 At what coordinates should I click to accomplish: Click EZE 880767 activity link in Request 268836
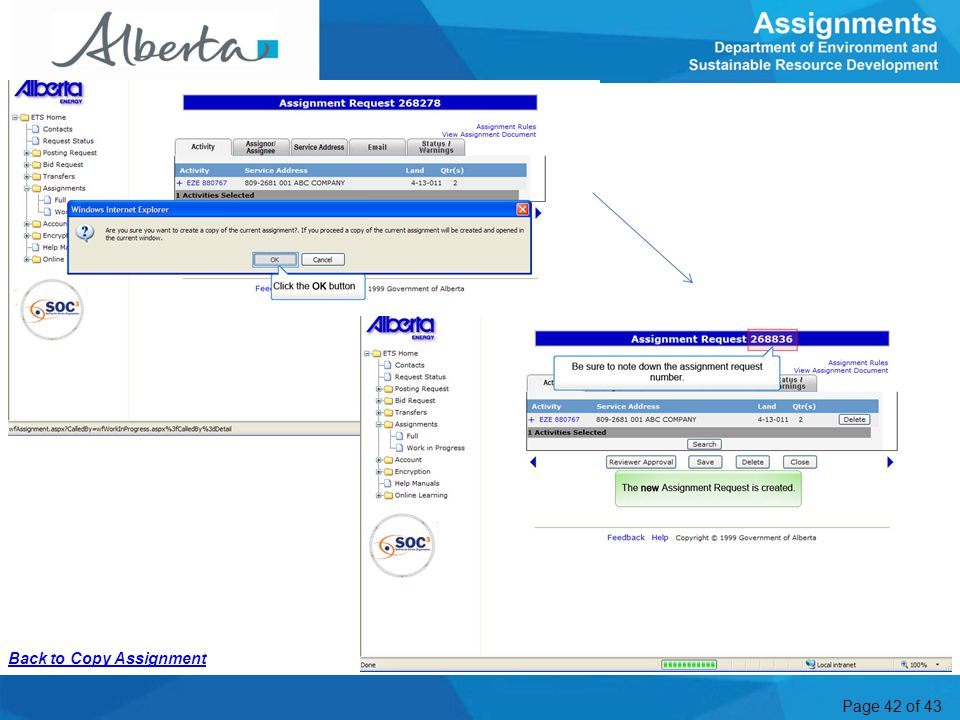point(559,419)
